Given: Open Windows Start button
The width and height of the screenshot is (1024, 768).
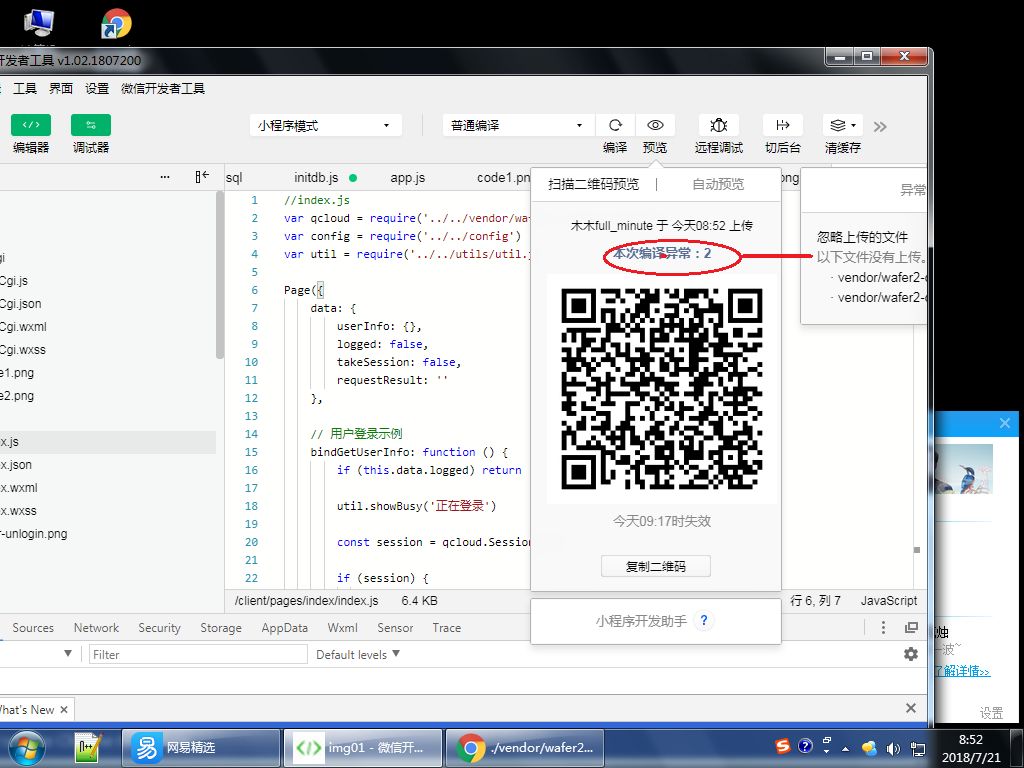Looking at the screenshot, I should (25, 747).
